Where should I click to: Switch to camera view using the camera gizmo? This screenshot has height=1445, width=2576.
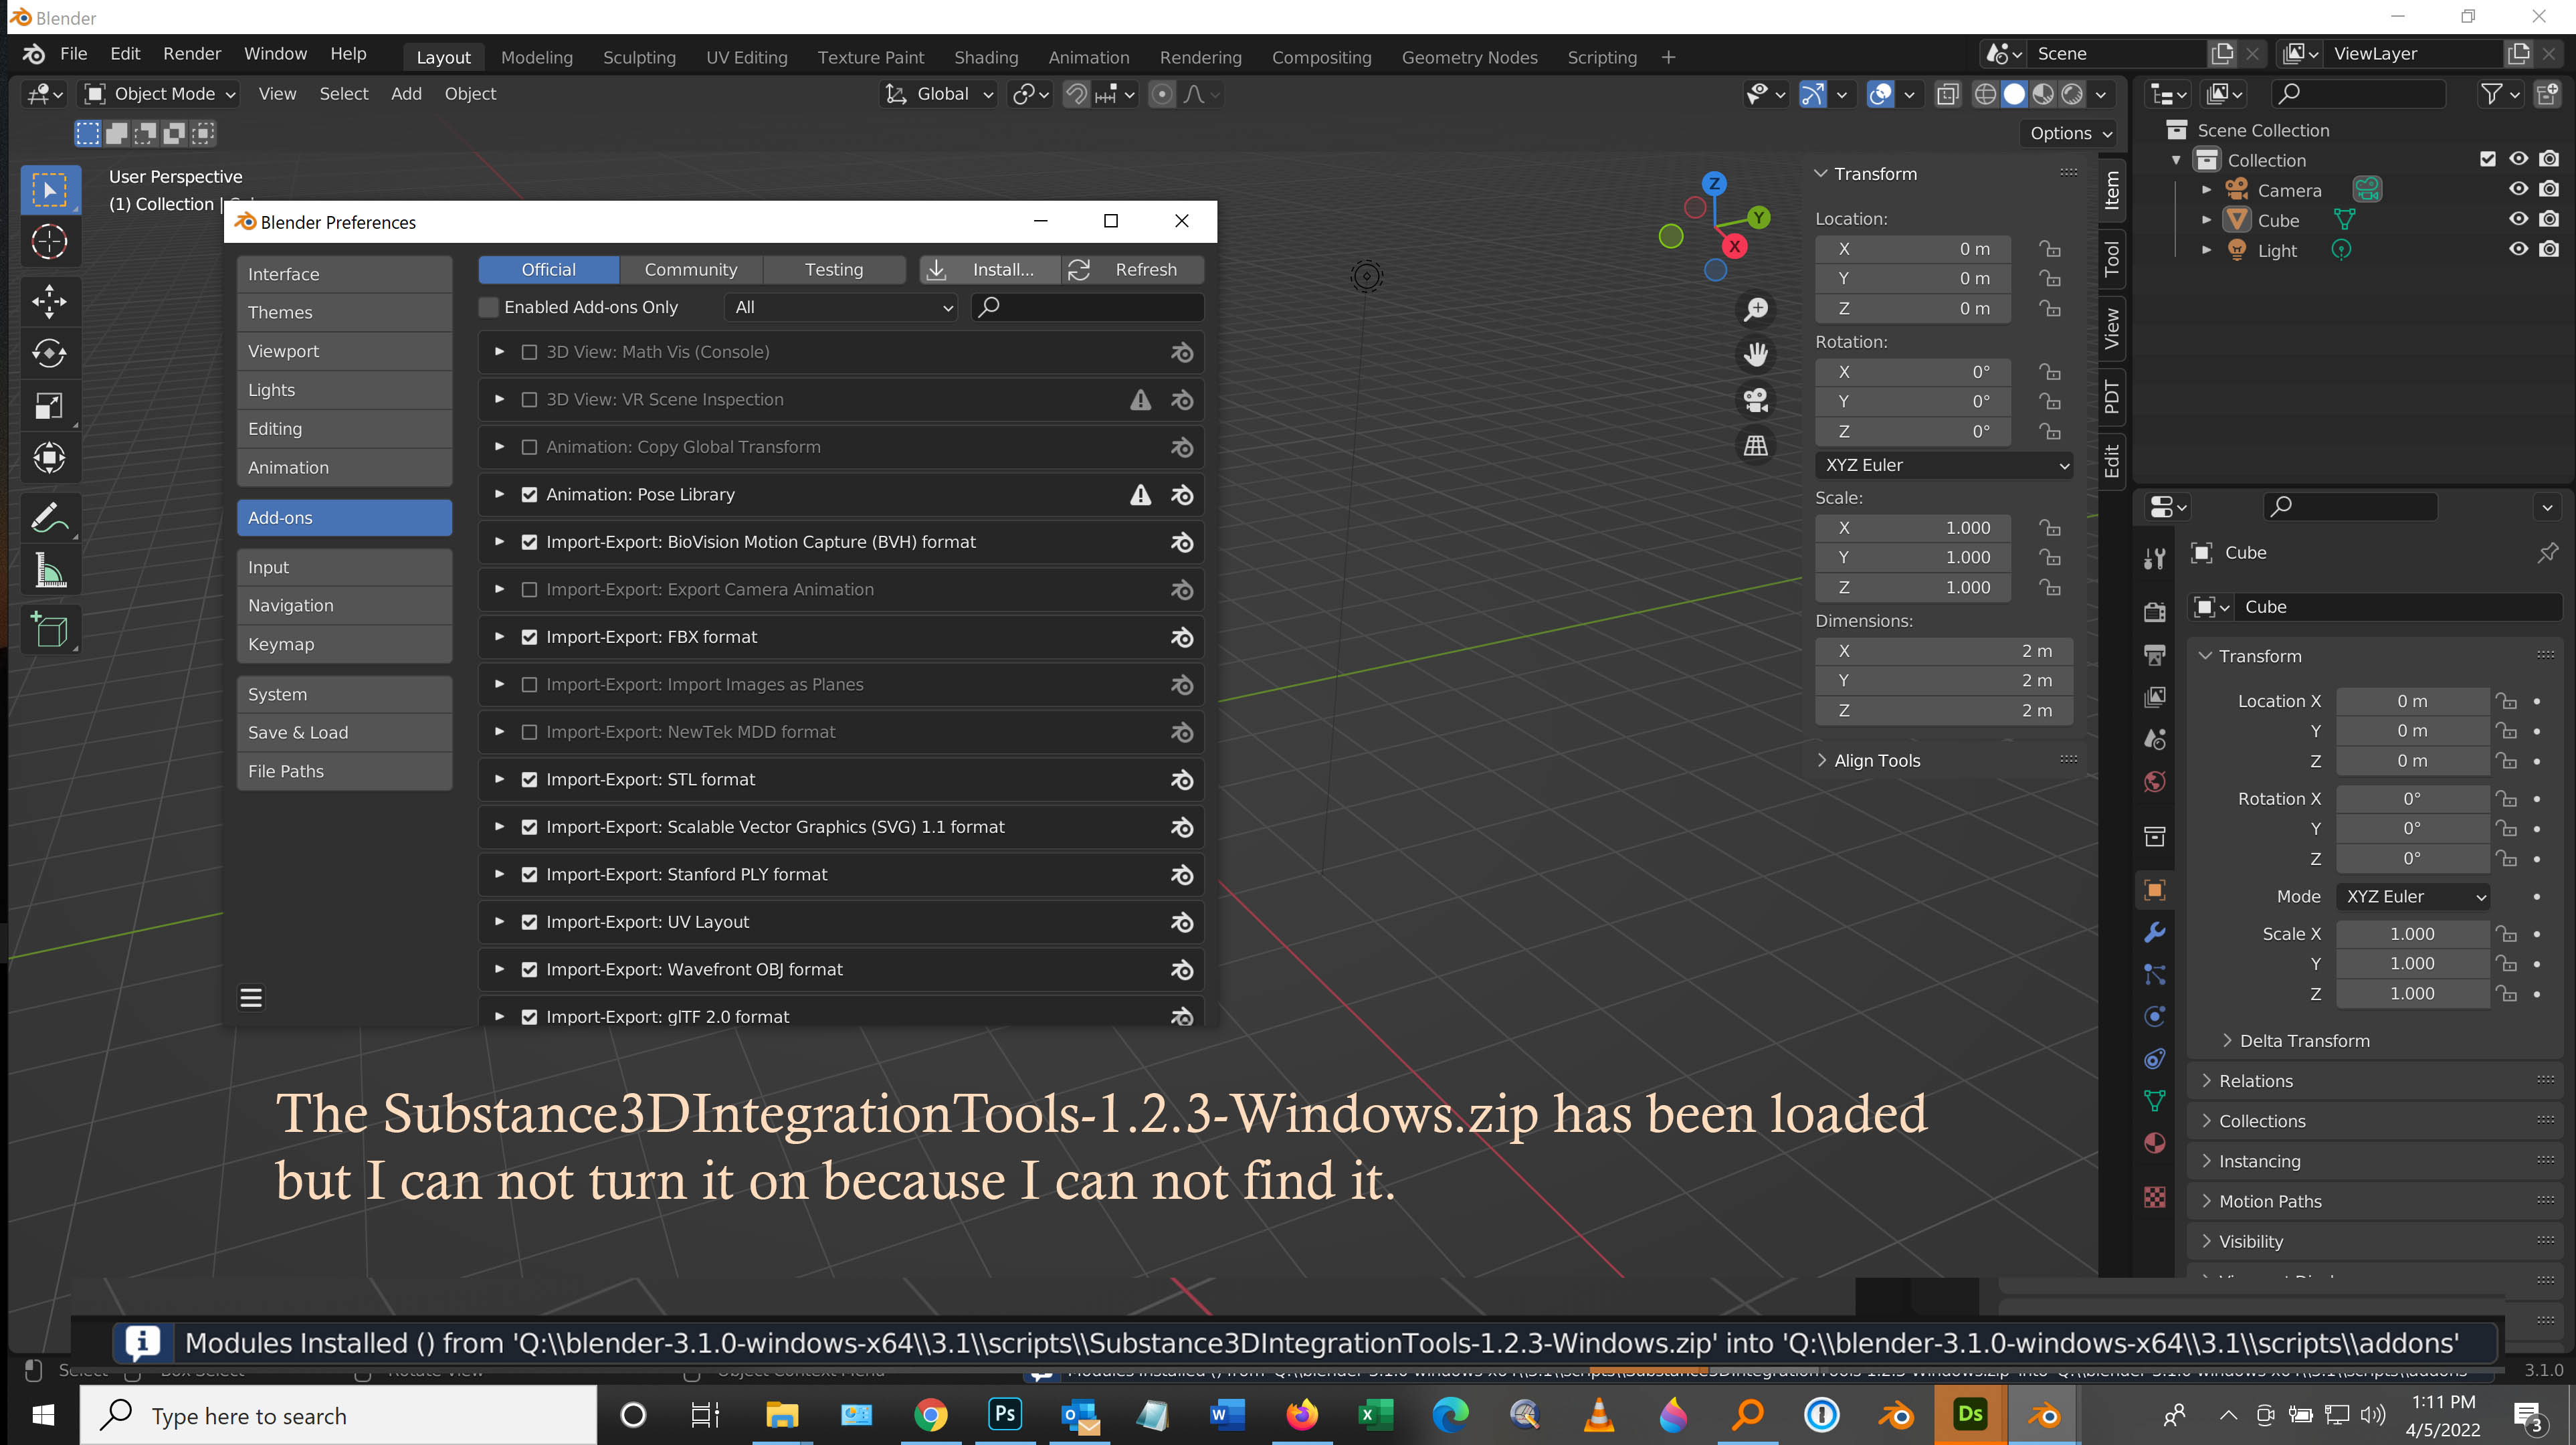1756,400
